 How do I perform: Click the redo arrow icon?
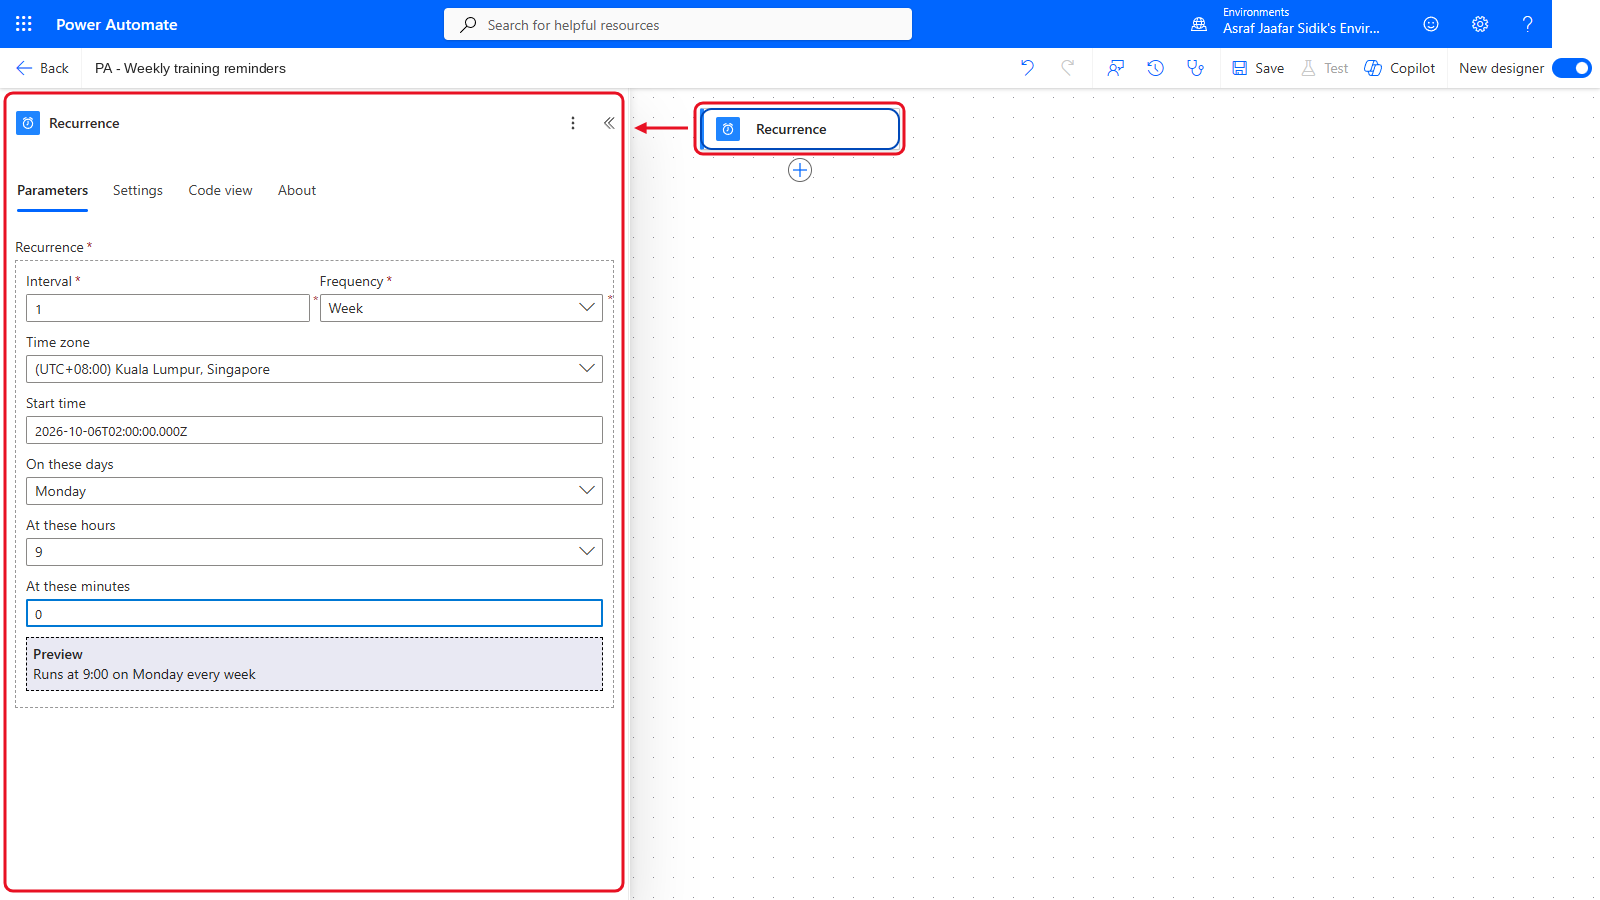tap(1068, 68)
